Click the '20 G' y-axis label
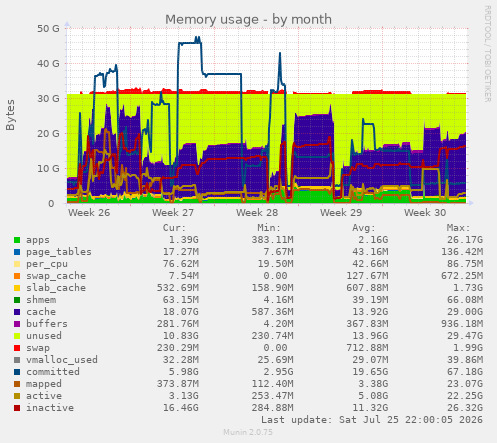 [x=48, y=134]
